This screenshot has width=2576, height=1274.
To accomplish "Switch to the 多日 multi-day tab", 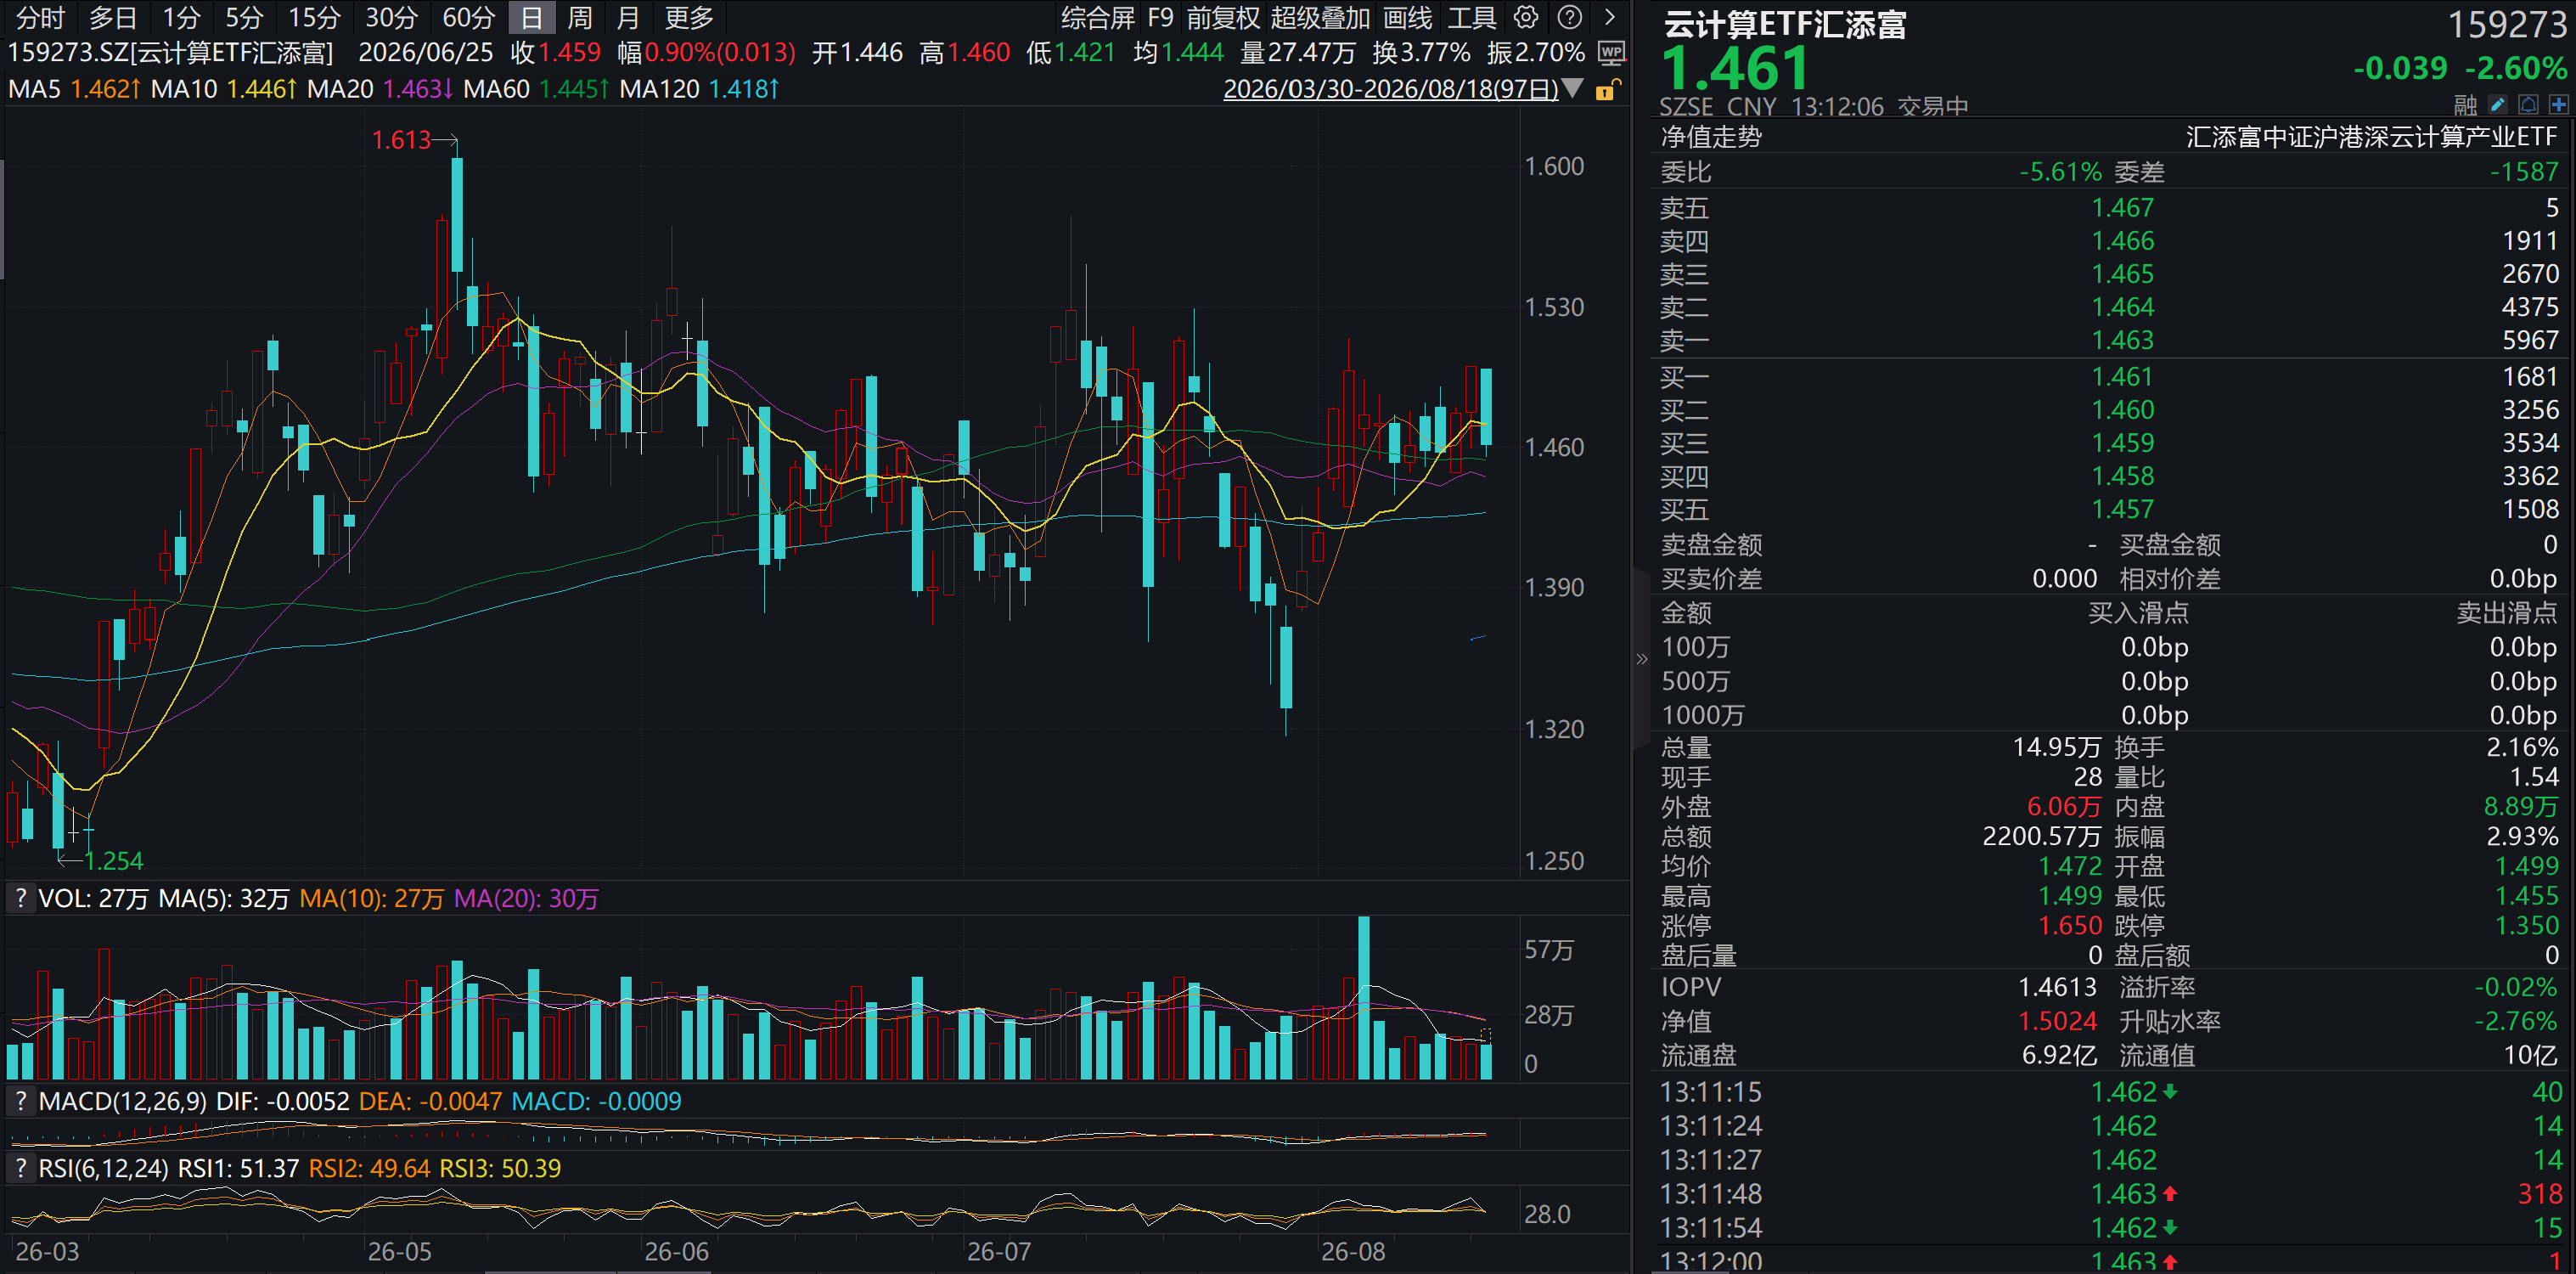I will point(113,18).
